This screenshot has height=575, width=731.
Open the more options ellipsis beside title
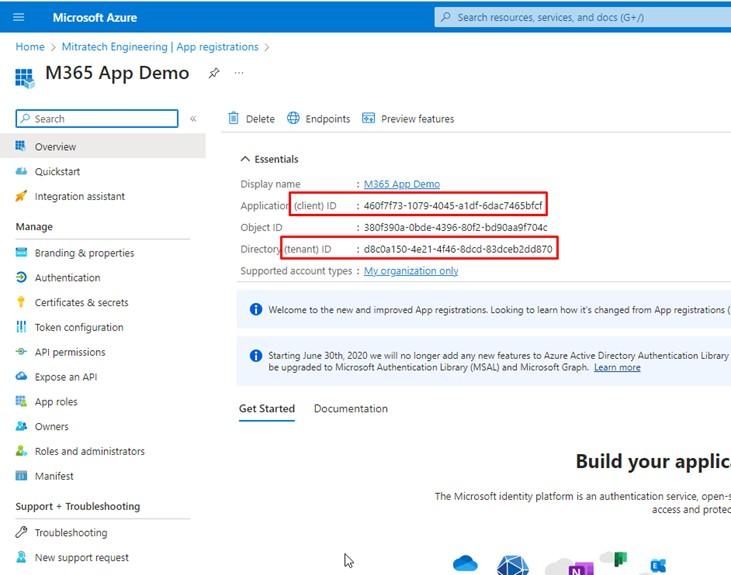(239, 73)
